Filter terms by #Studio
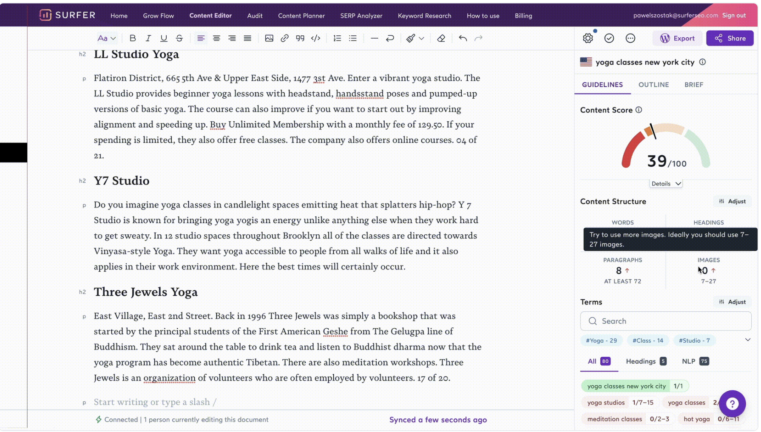 point(694,340)
